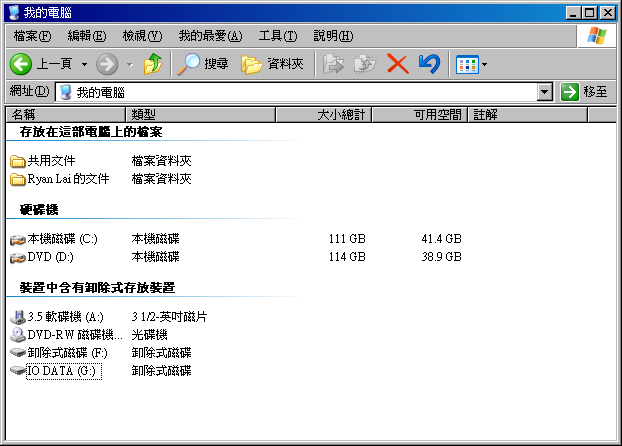Click the DVD (D:) name text
Image resolution: width=622 pixels, height=446 pixels.
50,257
